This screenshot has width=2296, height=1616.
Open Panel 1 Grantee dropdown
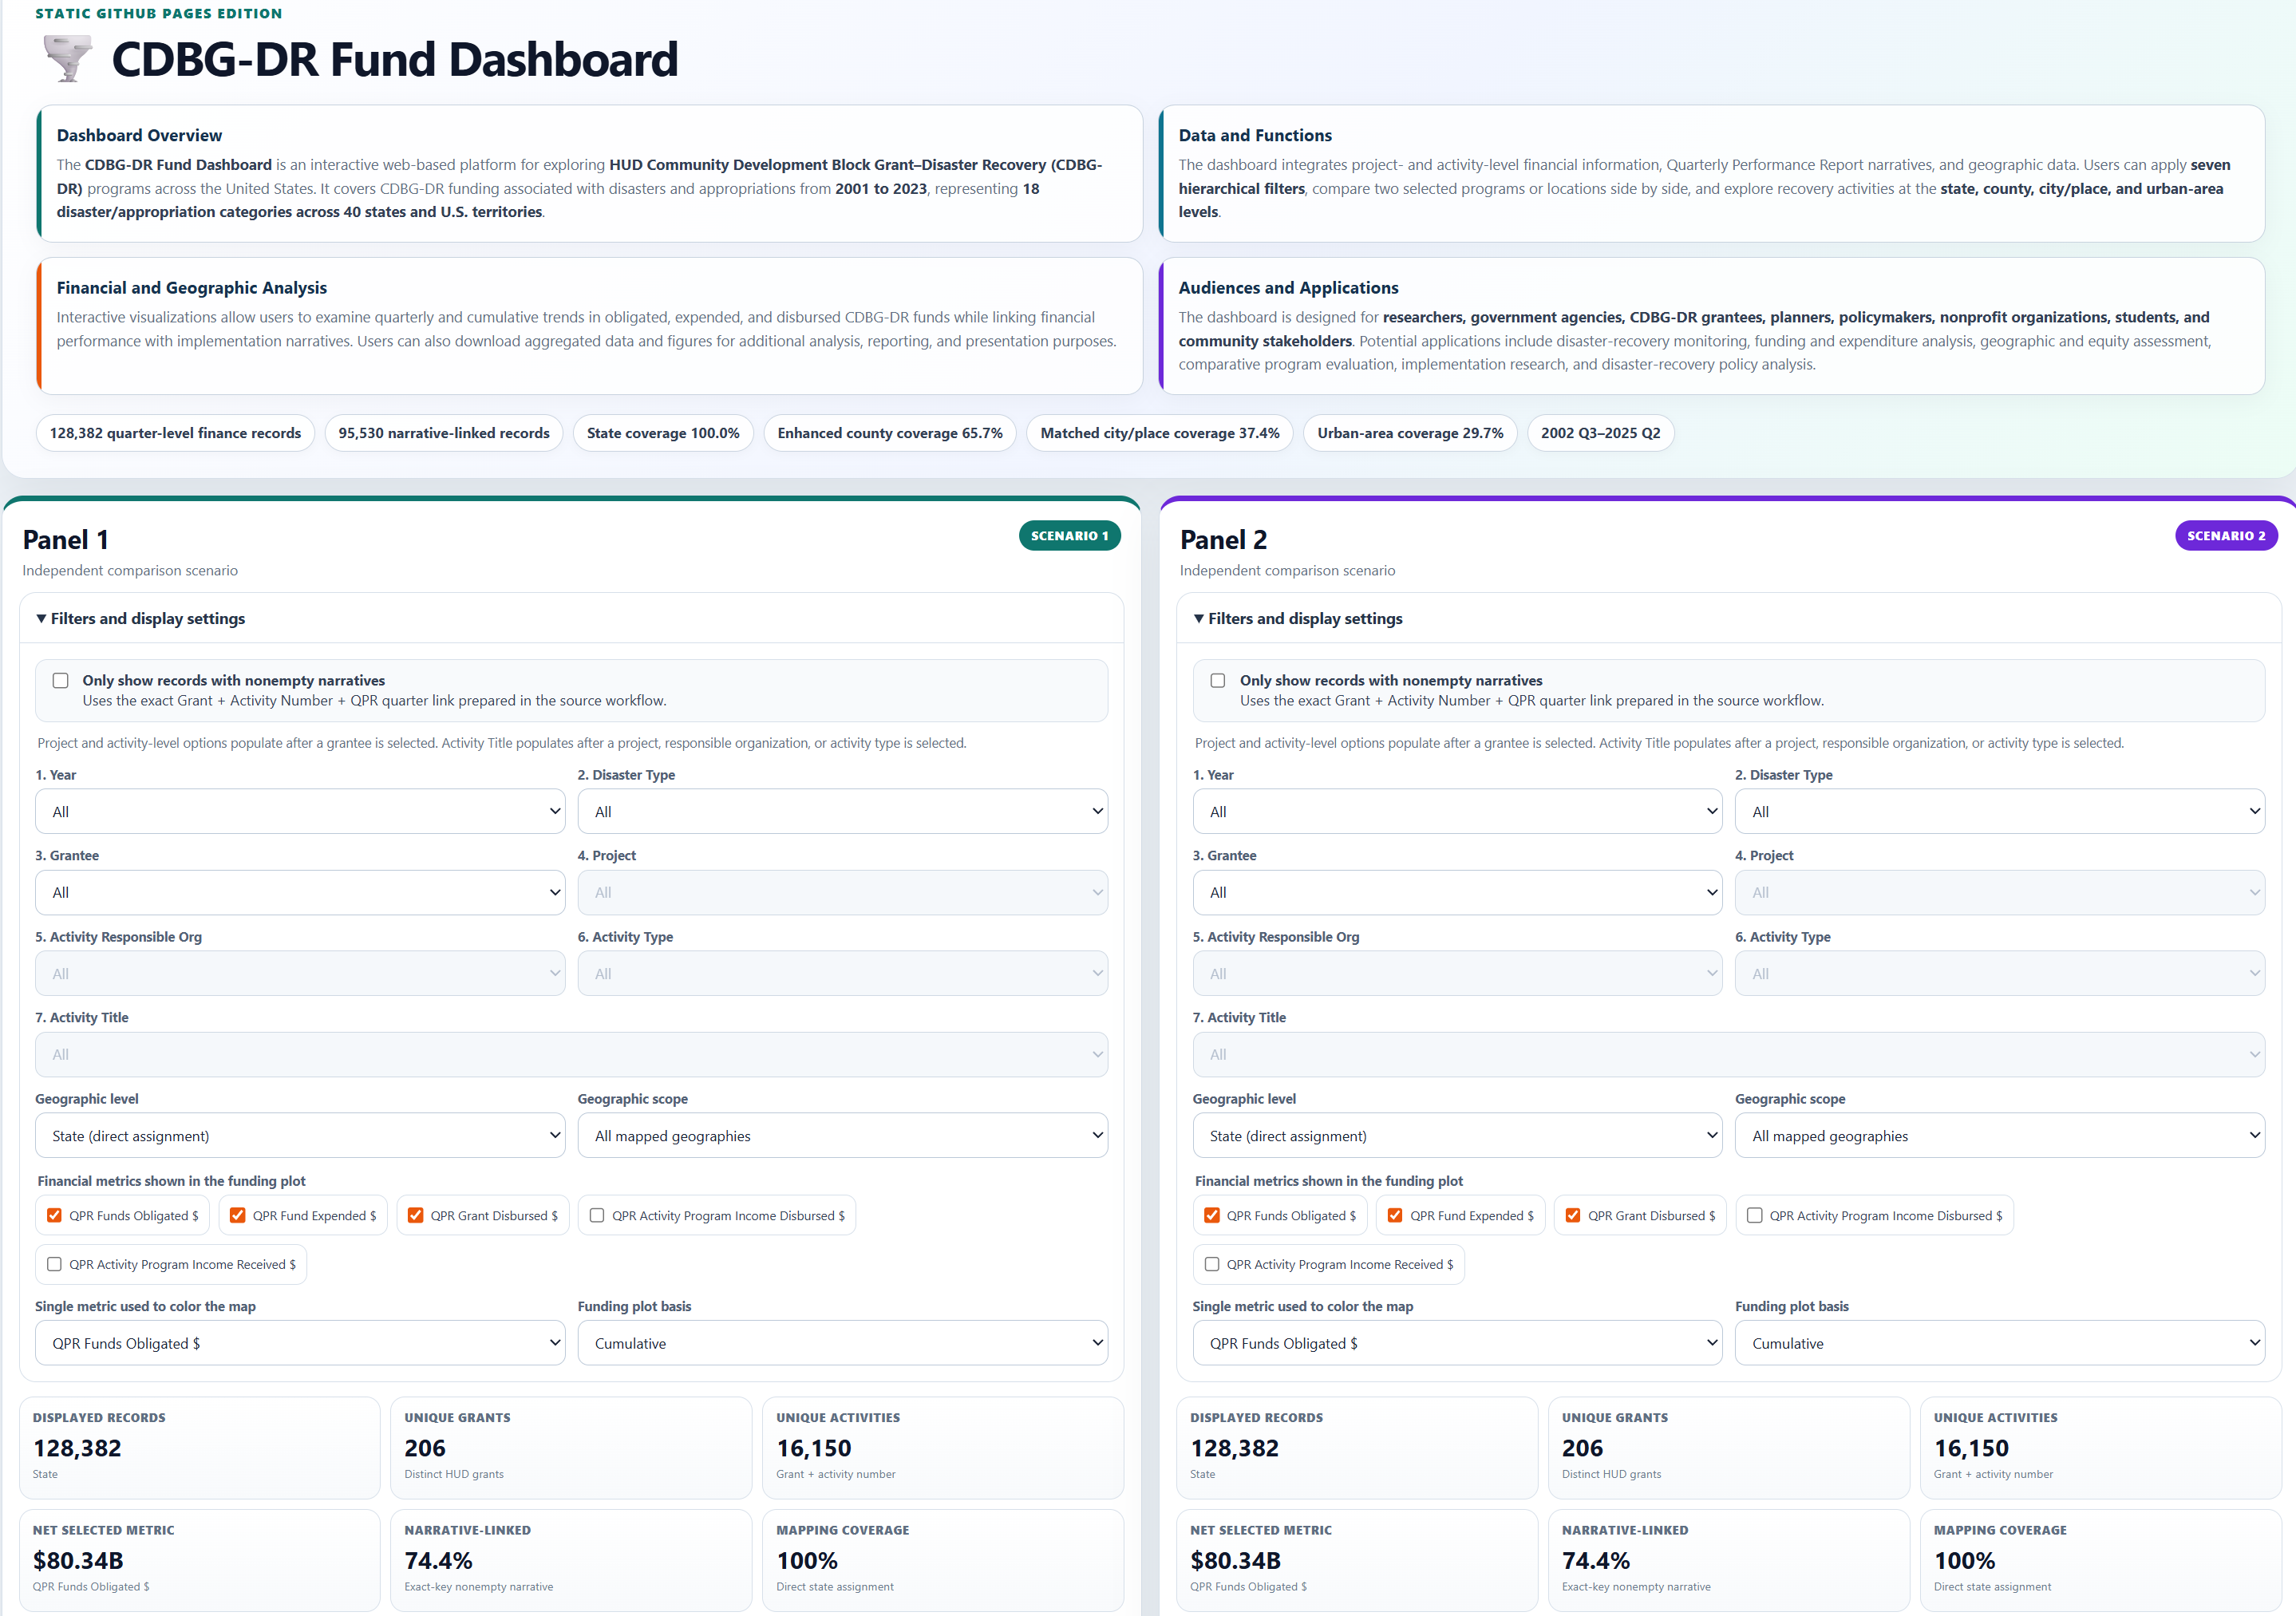(300, 892)
